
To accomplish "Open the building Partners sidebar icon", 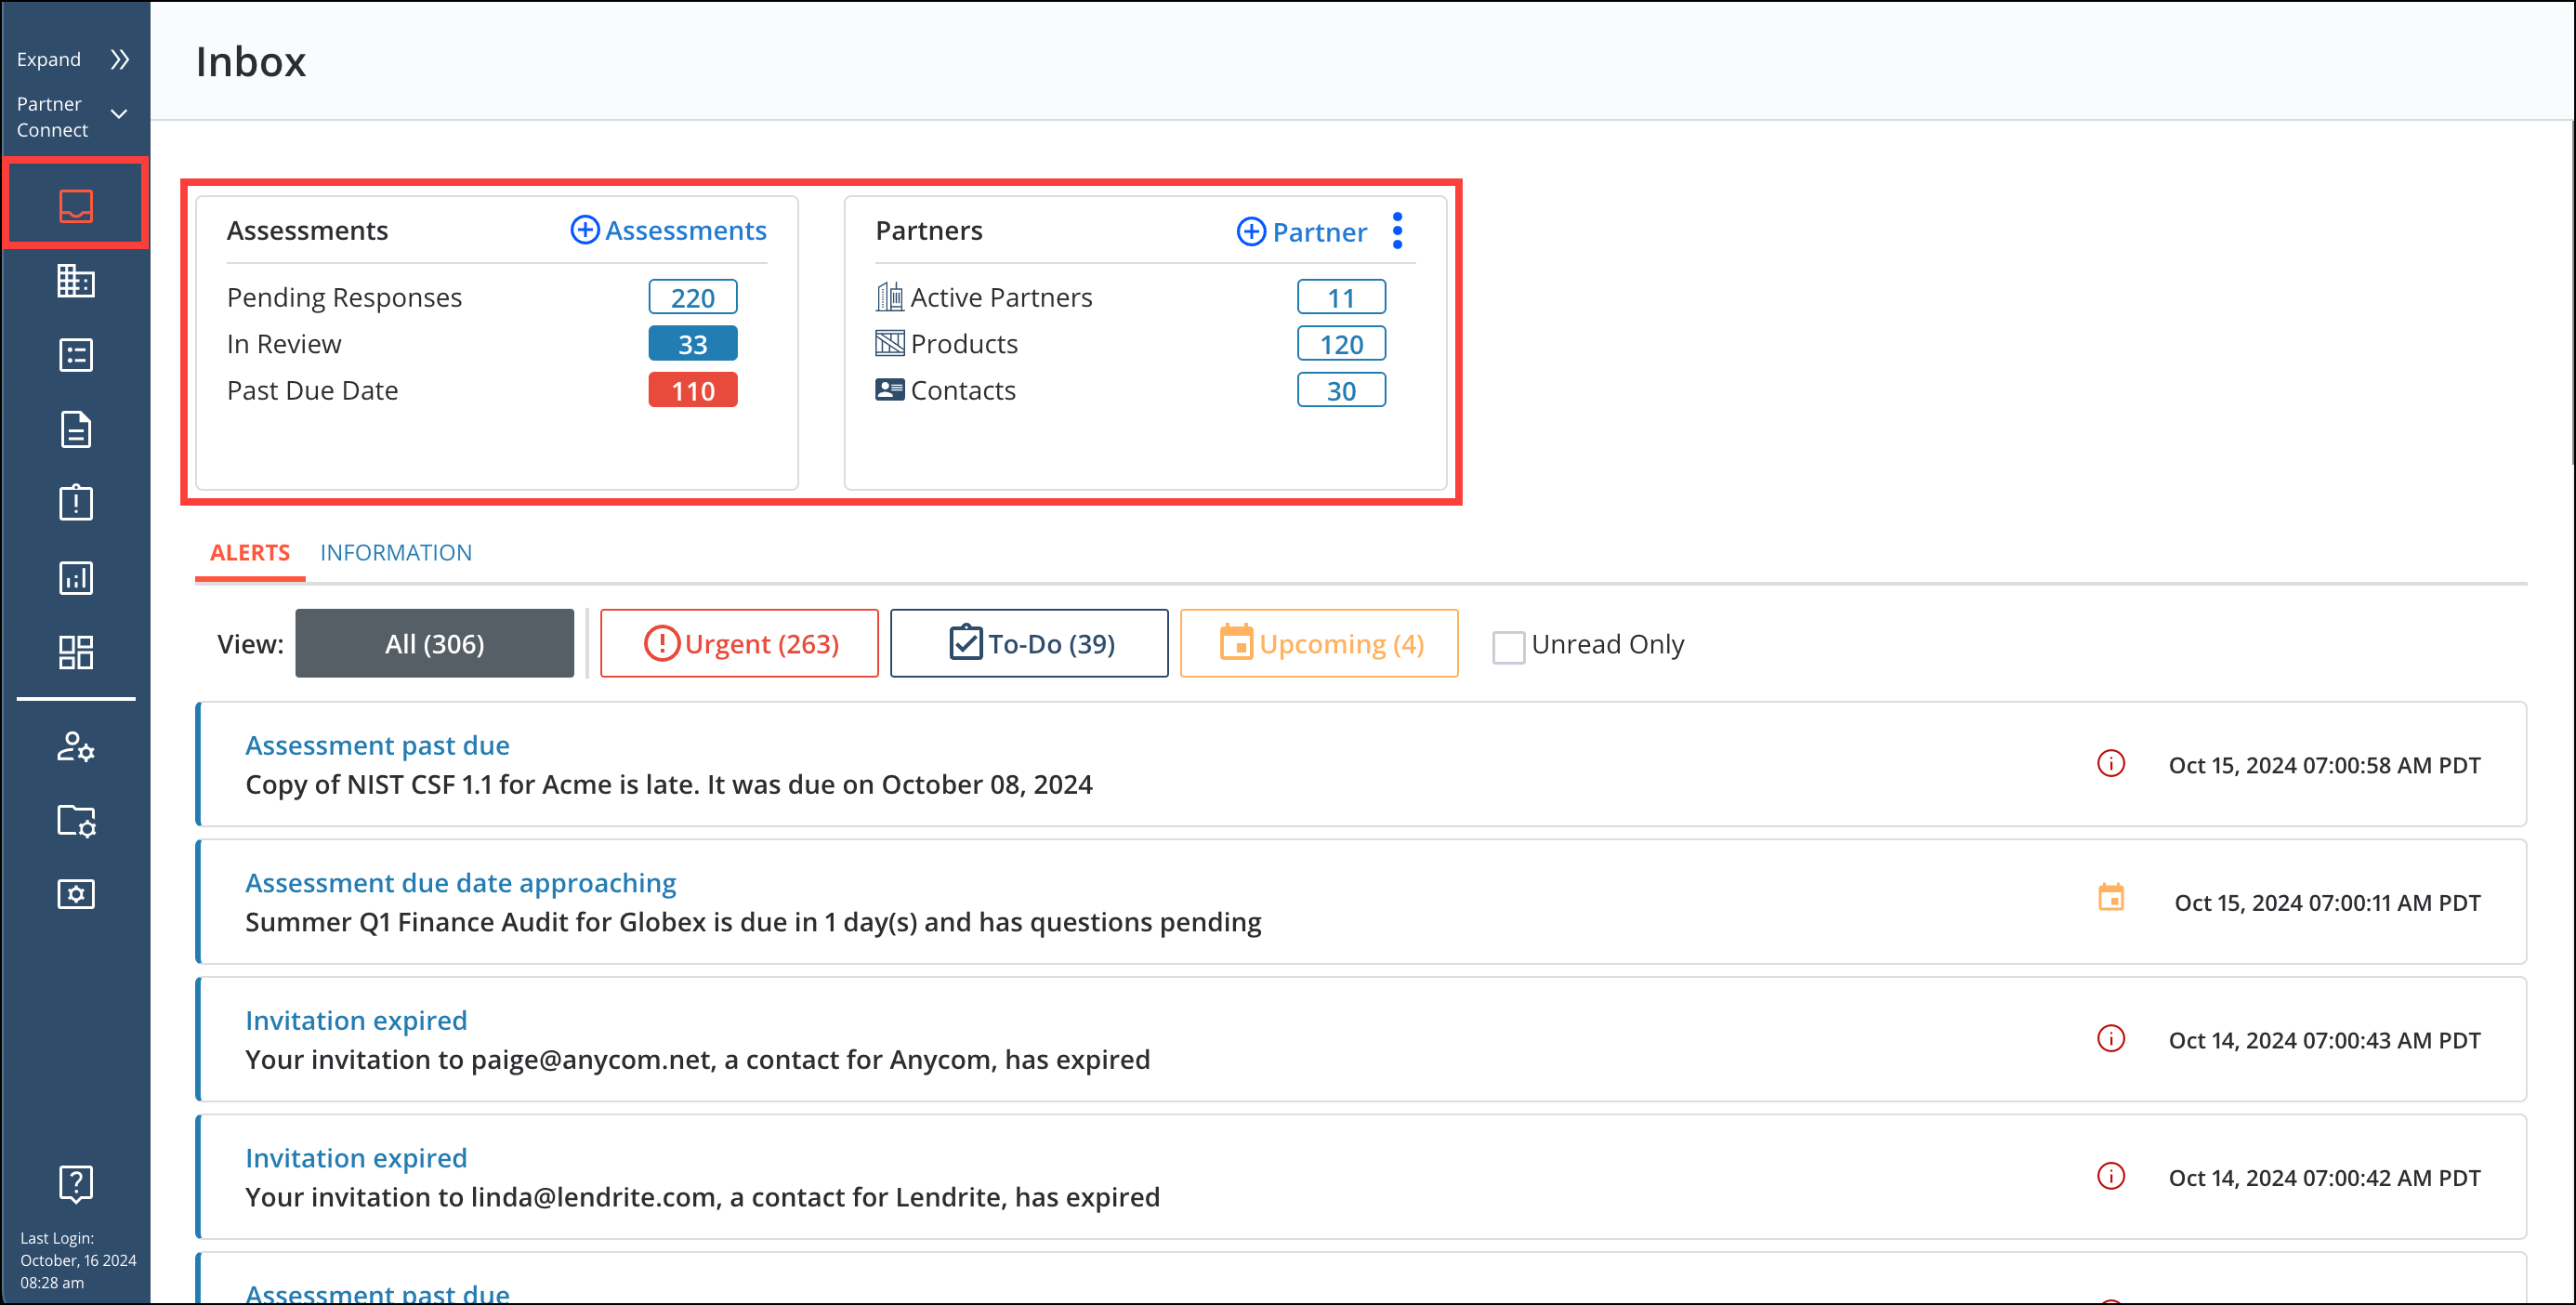I will 76,281.
